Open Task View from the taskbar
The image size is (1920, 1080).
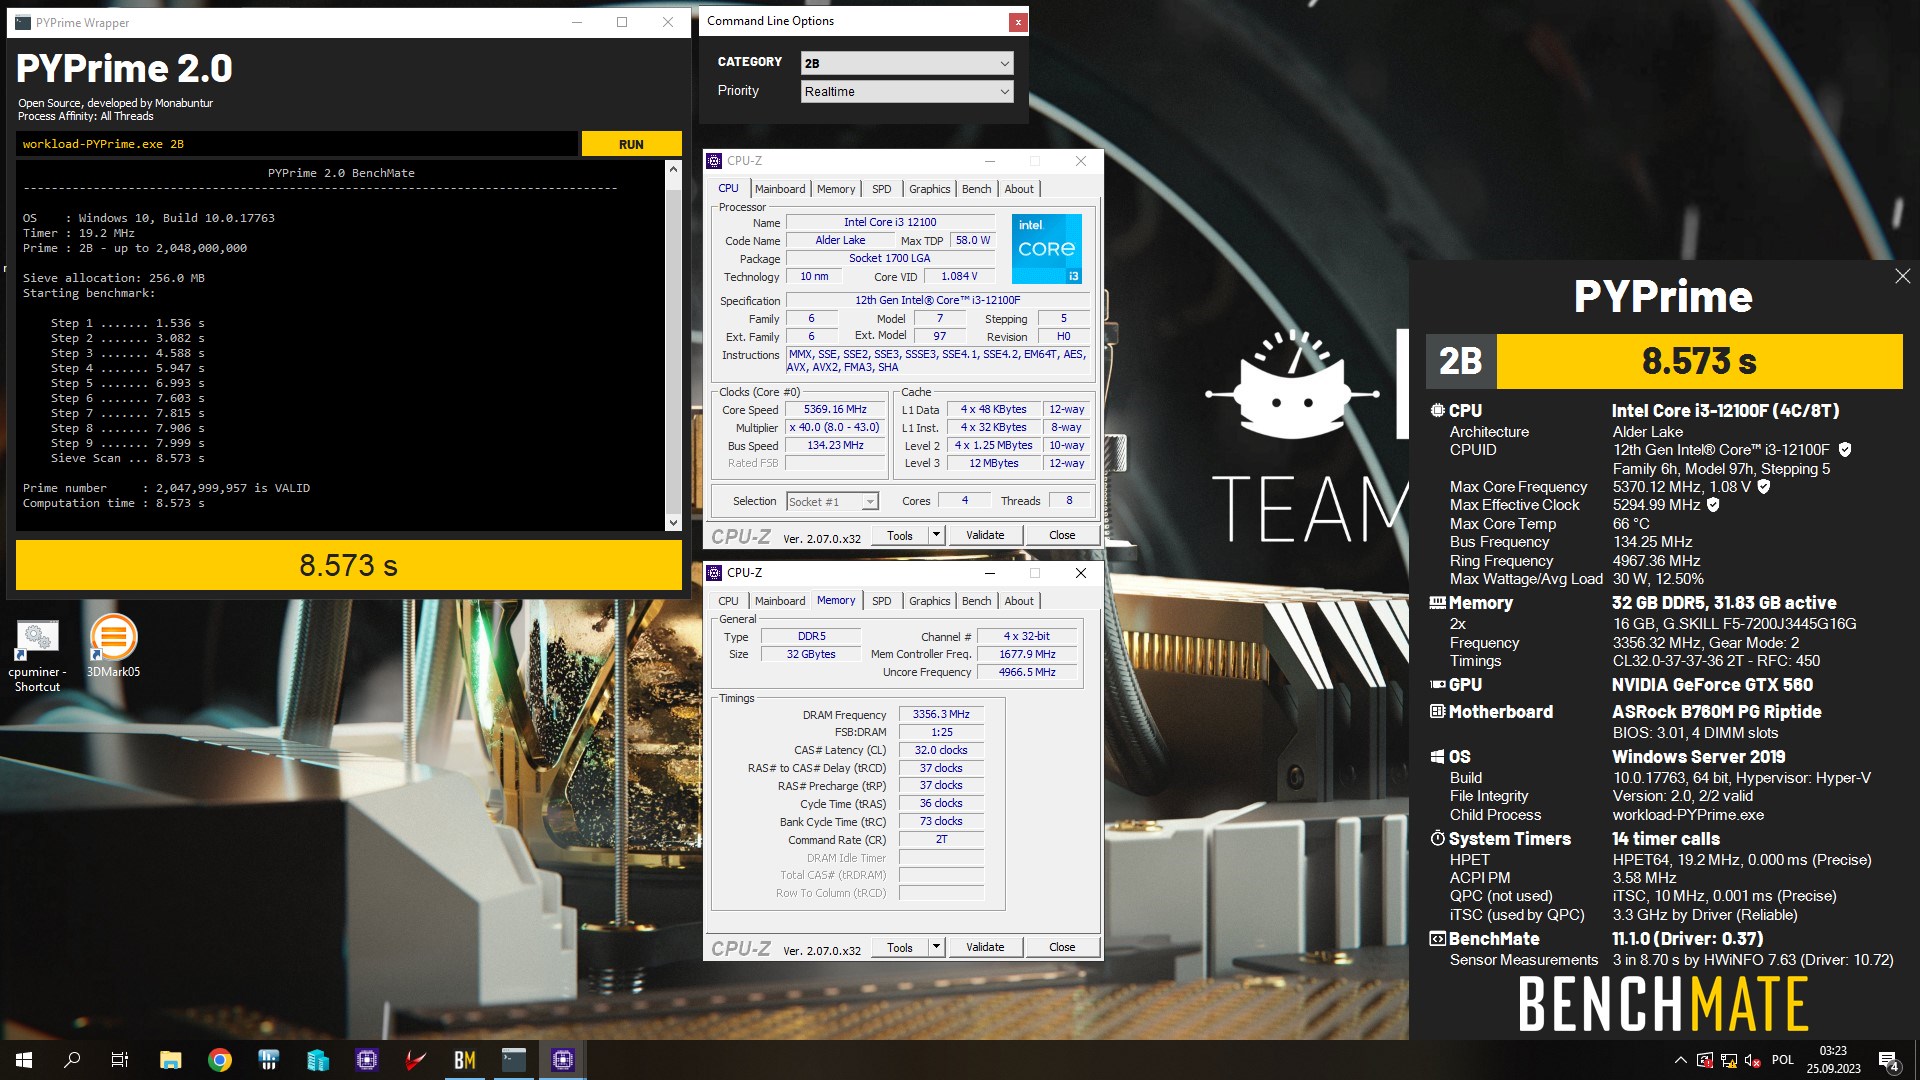[x=120, y=1060]
